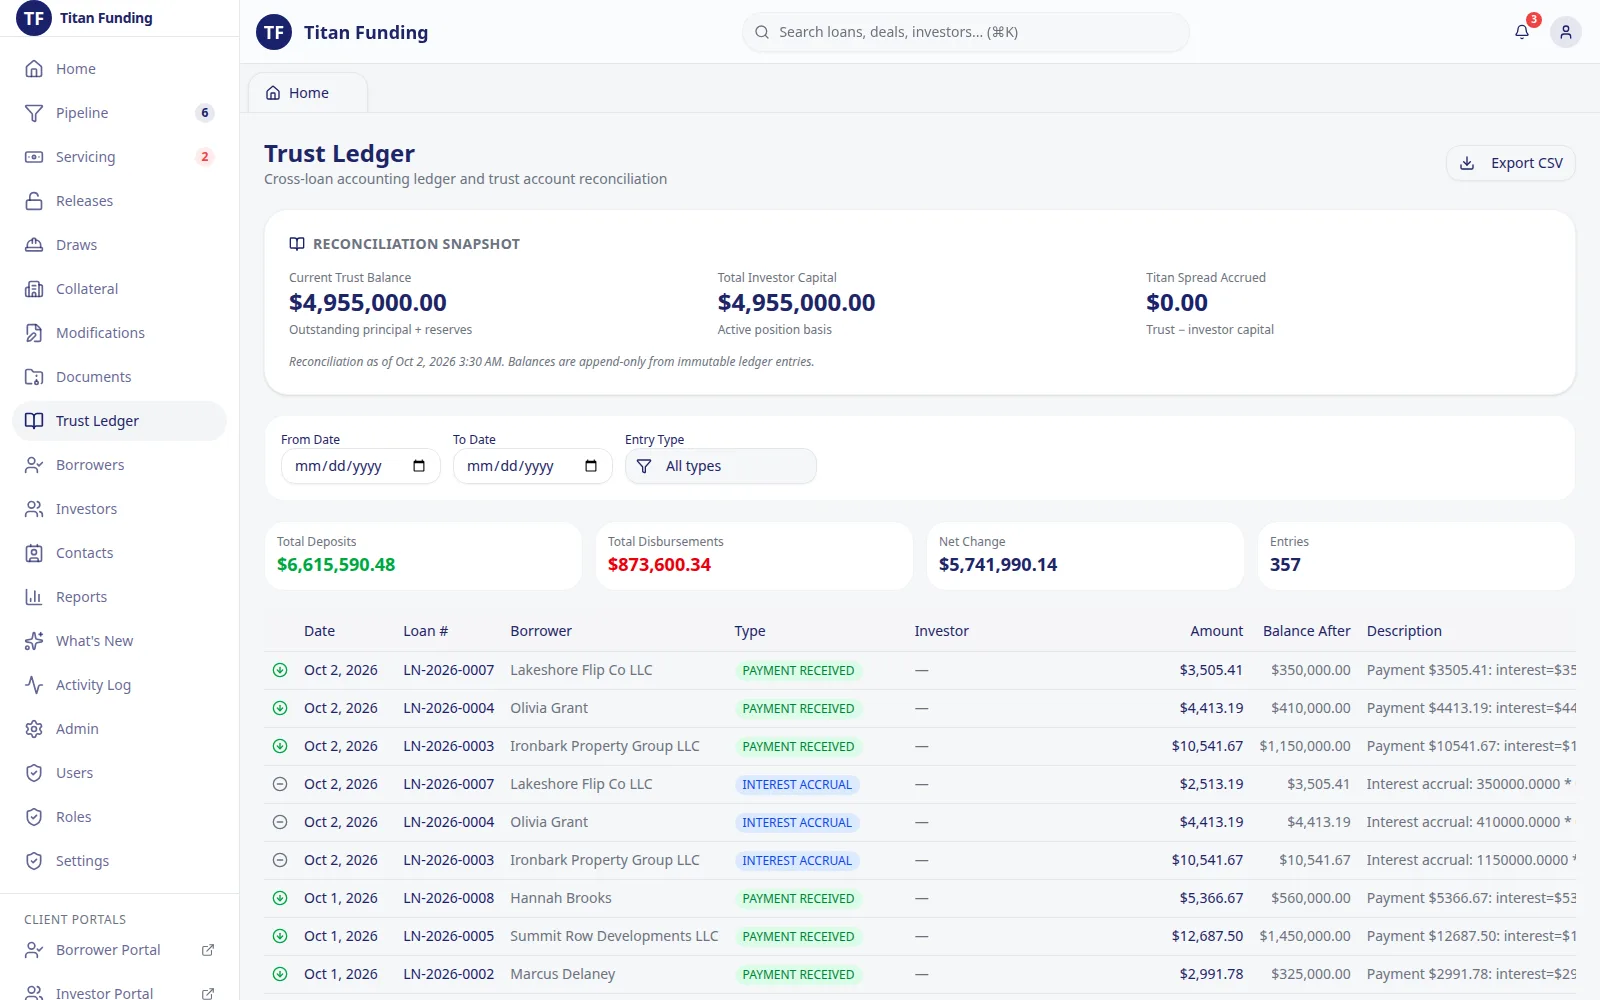Viewport: 1600px width, 1000px height.
Task: Click the Export CSV button
Action: pos(1510,163)
